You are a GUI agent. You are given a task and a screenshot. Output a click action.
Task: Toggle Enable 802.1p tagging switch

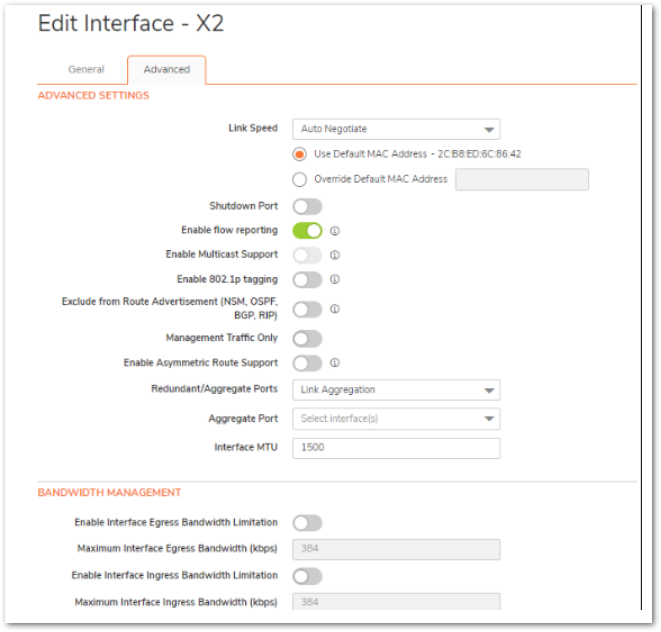click(307, 280)
